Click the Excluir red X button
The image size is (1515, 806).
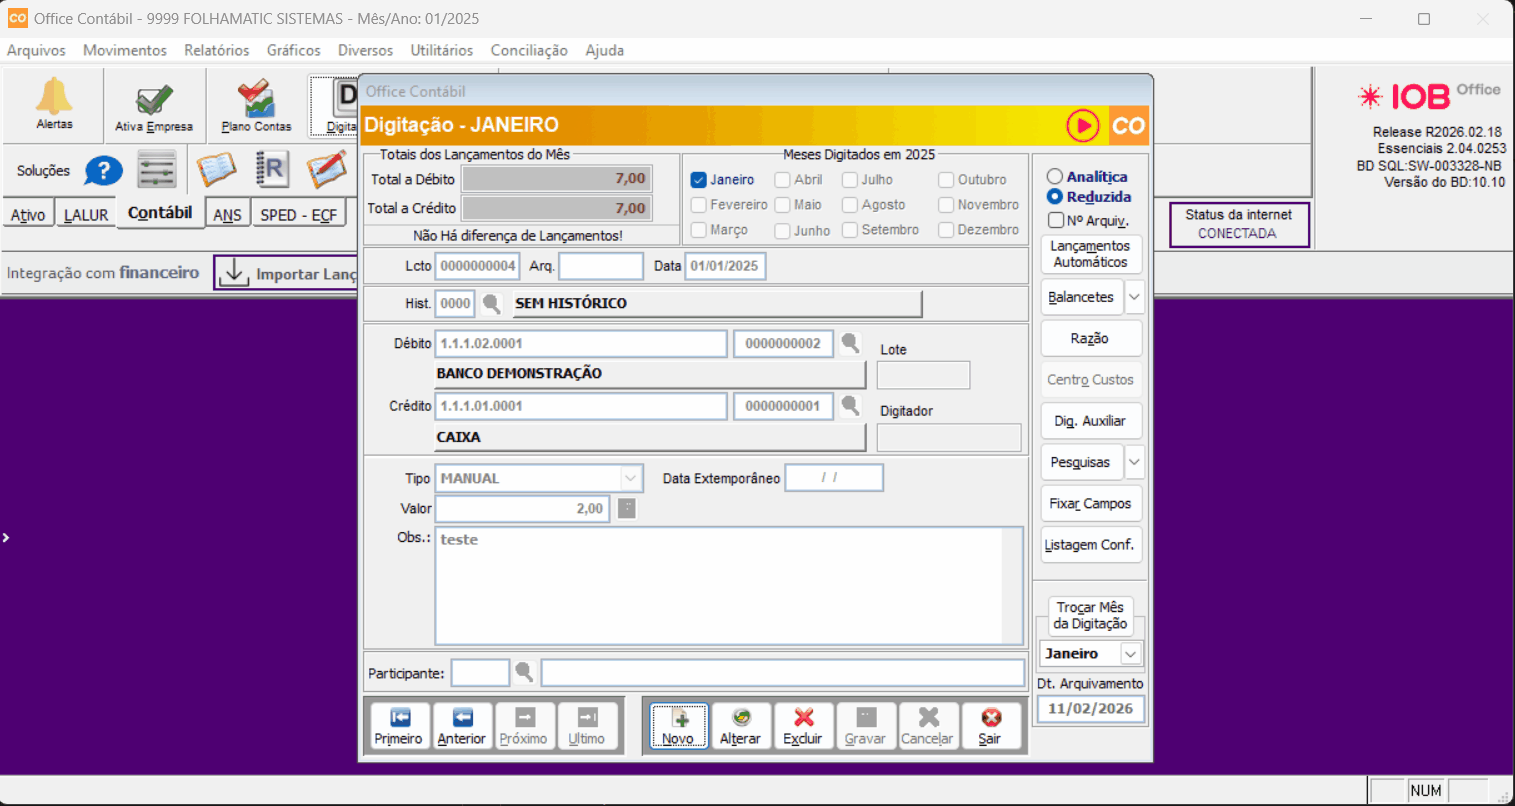point(802,726)
